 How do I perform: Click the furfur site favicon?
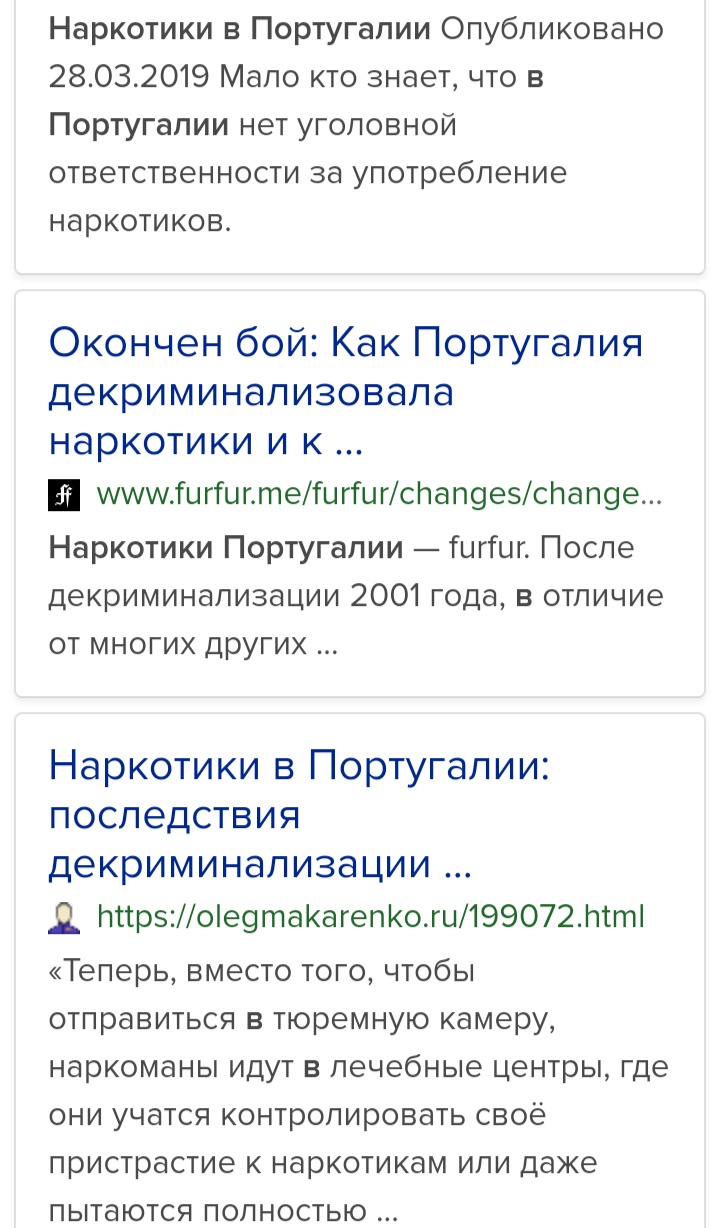(x=63, y=495)
